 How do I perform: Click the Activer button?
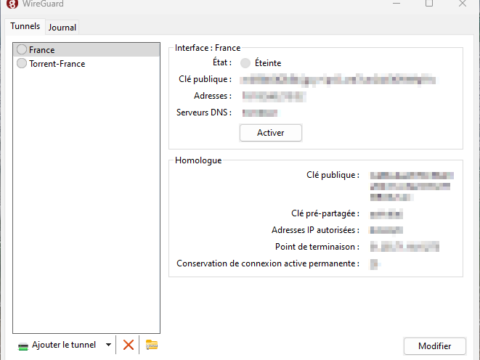271,133
